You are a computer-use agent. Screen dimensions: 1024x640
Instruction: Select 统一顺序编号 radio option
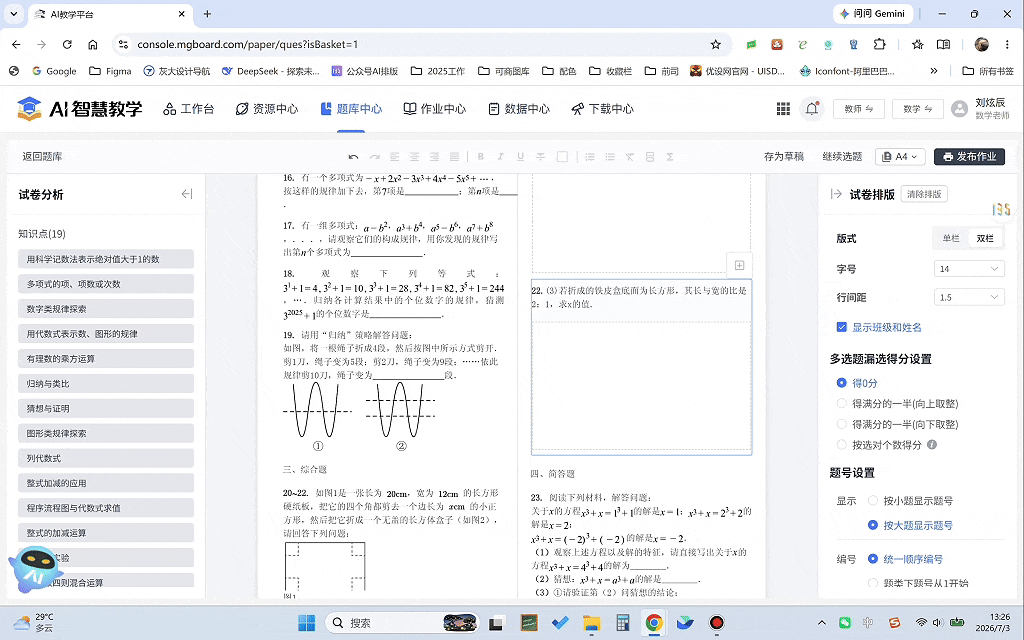(x=873, y=559)
